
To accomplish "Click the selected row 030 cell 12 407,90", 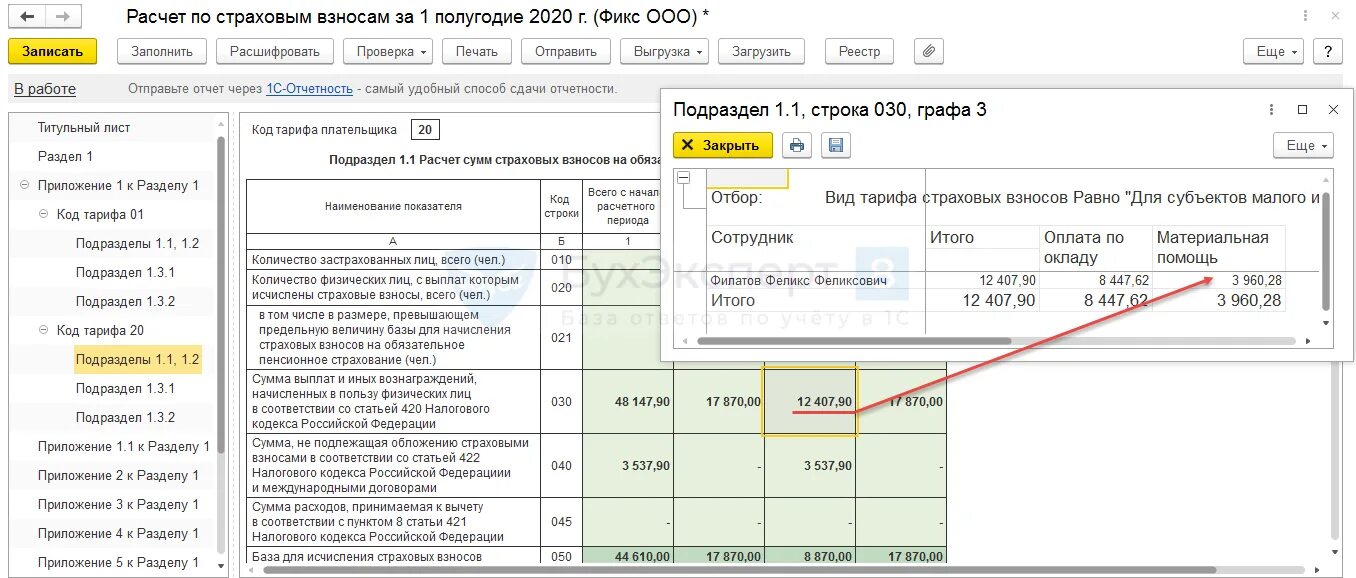I will tap(810, 402).
